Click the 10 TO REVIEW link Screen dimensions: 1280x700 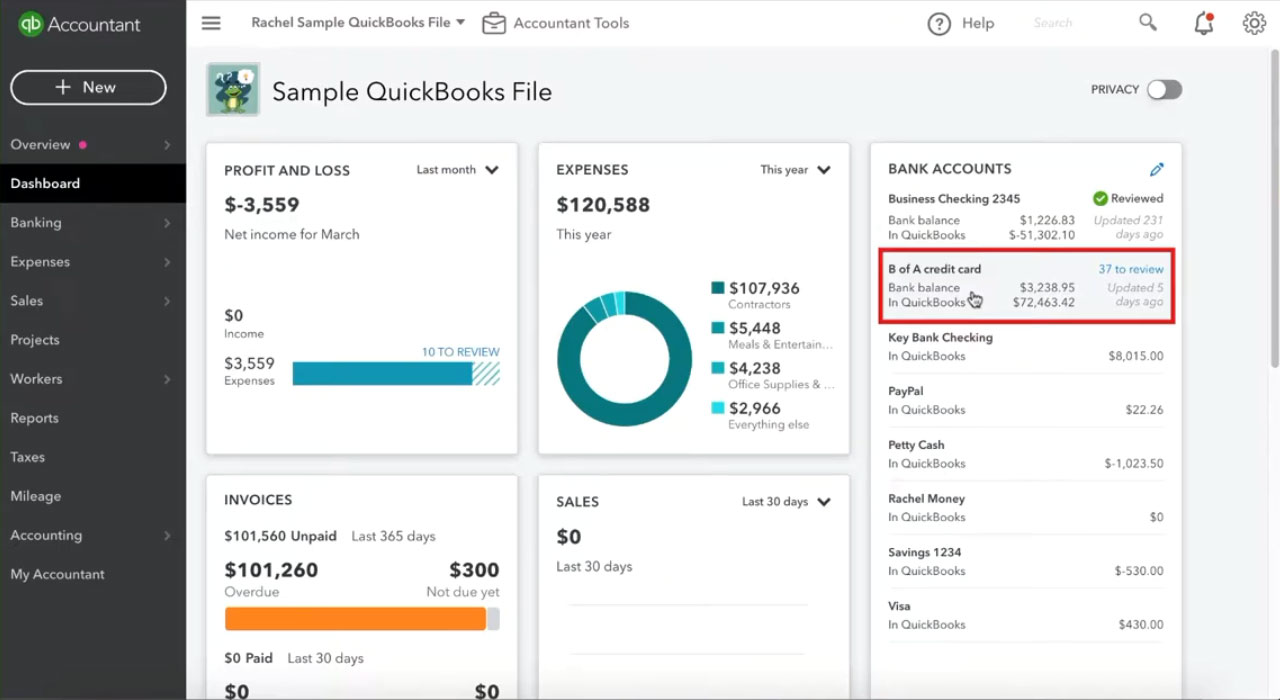(x=460, y=352)
